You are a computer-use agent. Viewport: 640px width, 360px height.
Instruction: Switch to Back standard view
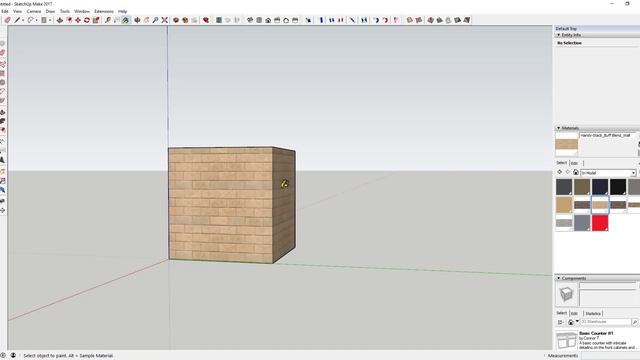286,20
